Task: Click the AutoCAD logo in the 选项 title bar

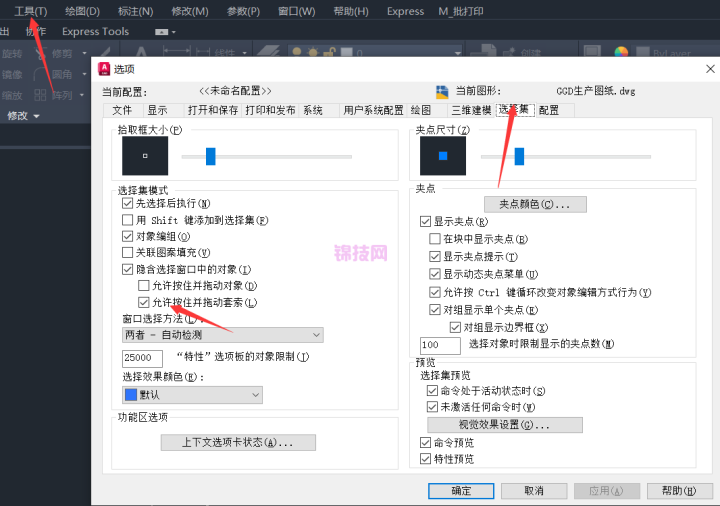Action: 104,69
